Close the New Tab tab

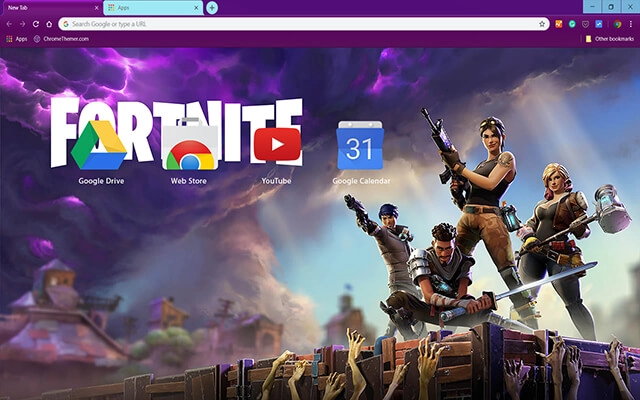[96, 8]
